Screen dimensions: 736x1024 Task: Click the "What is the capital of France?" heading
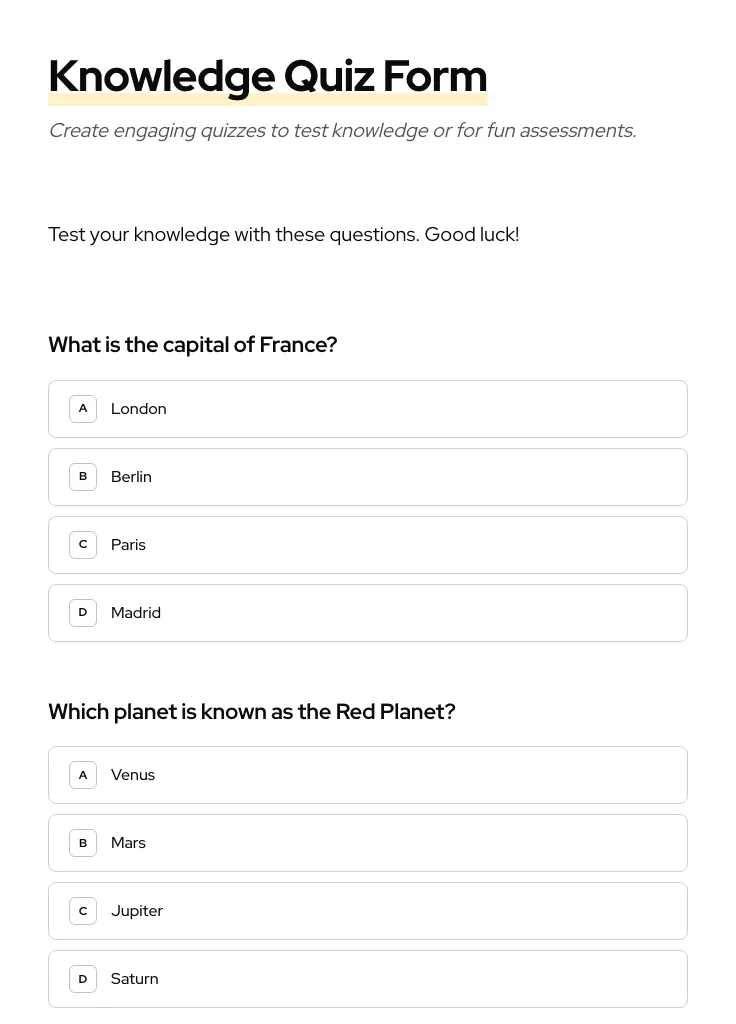click(193, 344)
